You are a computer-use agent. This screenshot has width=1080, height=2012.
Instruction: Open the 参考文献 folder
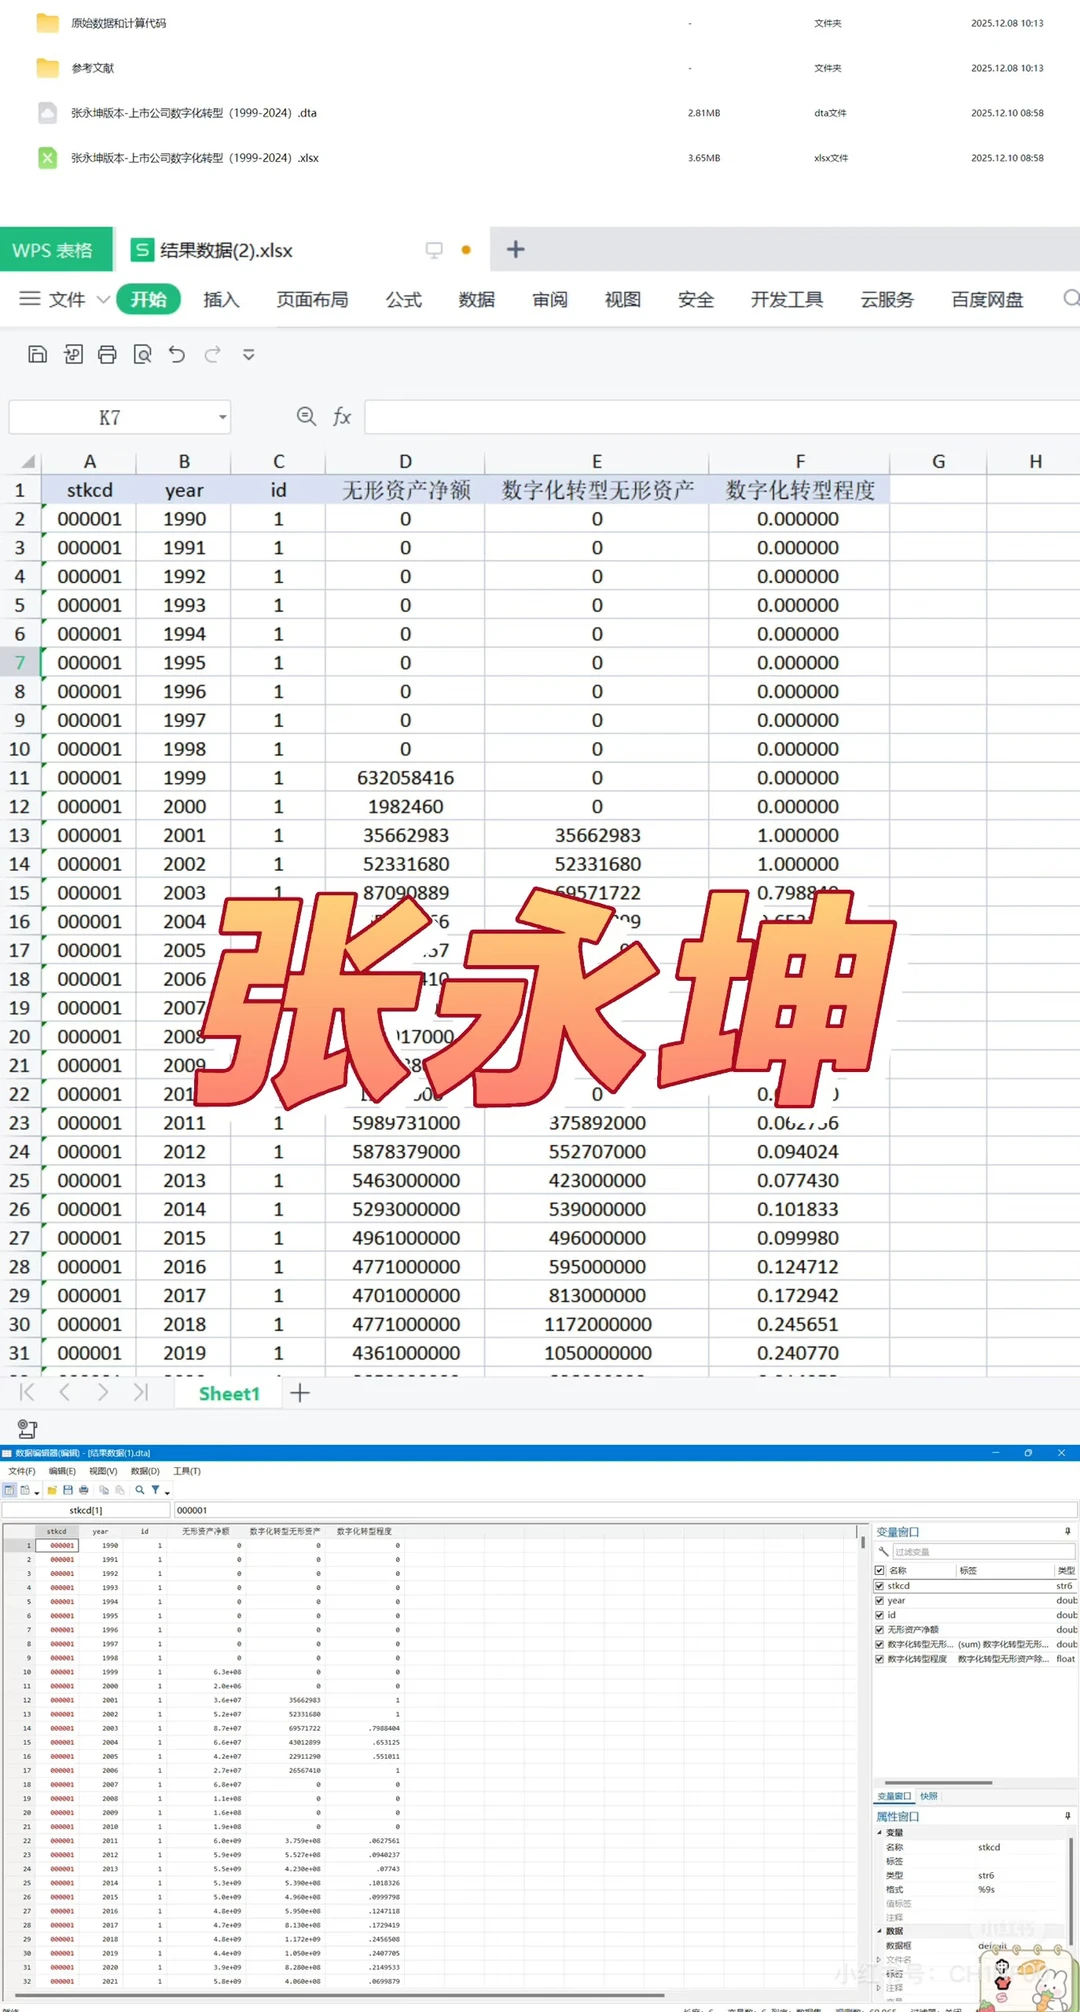coord(92,68)
